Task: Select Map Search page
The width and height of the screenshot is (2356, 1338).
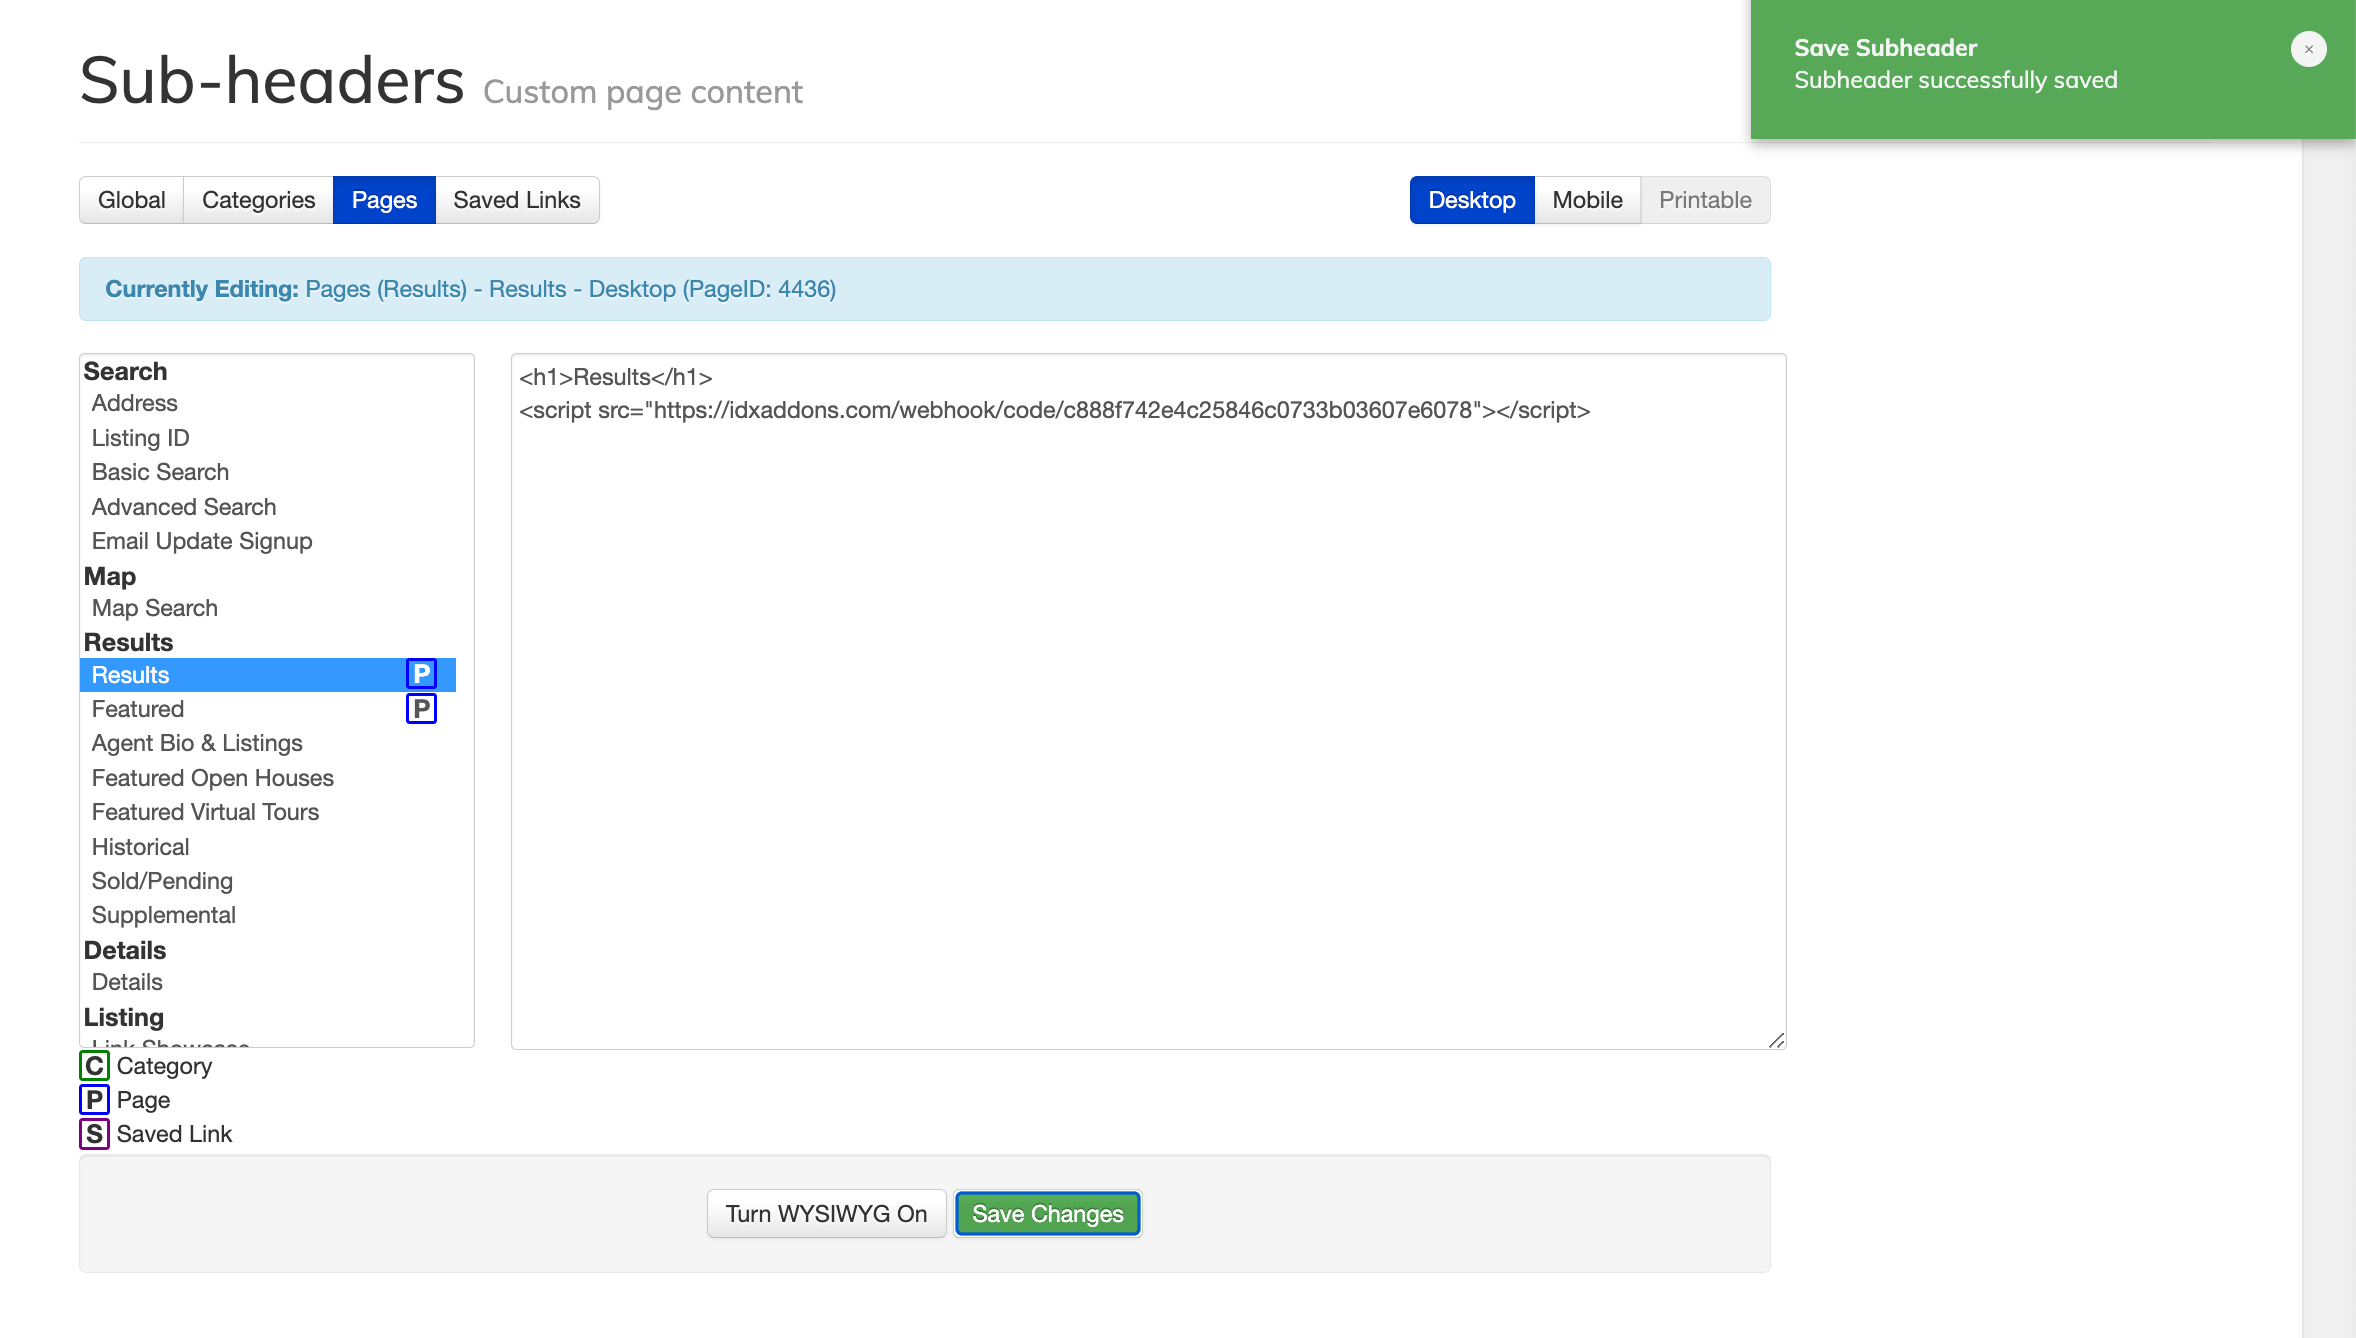Action: [155, 608]
